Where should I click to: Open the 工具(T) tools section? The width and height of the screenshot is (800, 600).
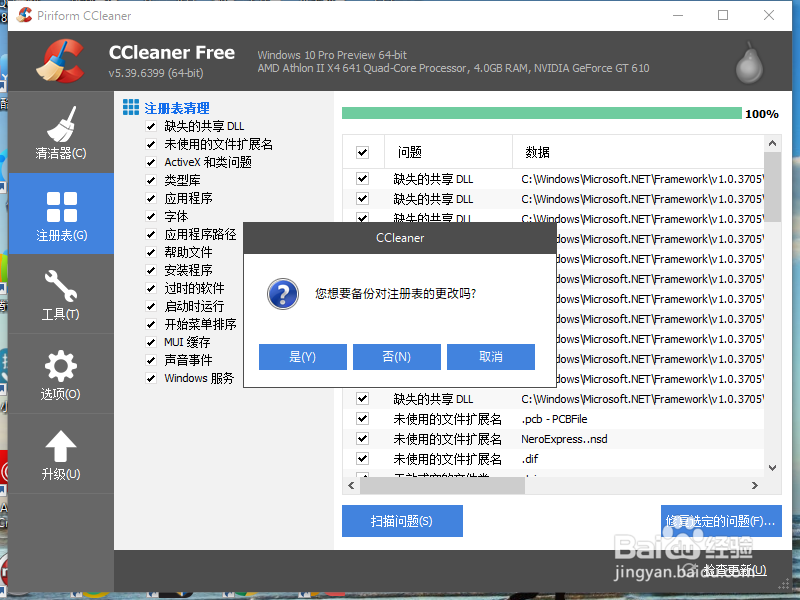point(61,294)
